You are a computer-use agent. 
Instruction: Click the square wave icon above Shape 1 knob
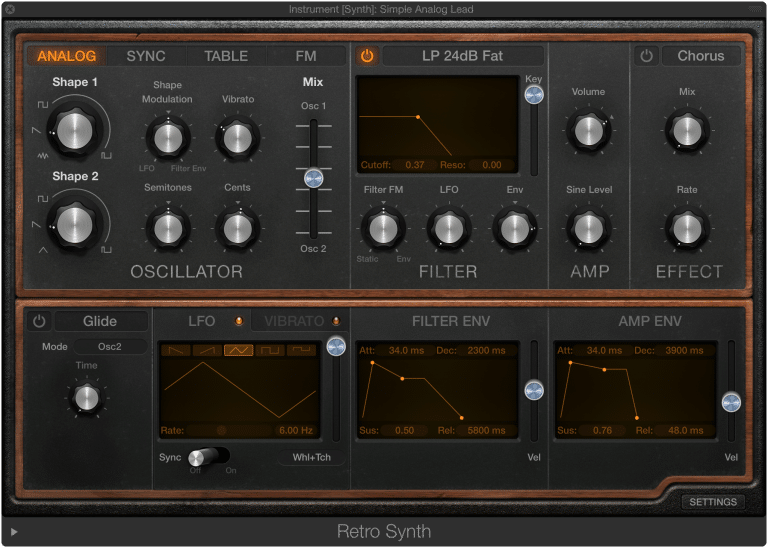(x=43, y=104)
